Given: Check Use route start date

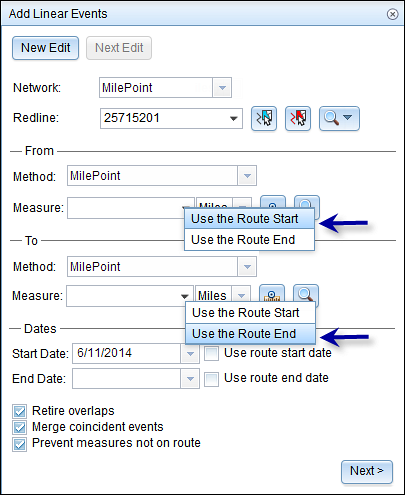Looking at the screenshot, I should click(x=211, y=353).
